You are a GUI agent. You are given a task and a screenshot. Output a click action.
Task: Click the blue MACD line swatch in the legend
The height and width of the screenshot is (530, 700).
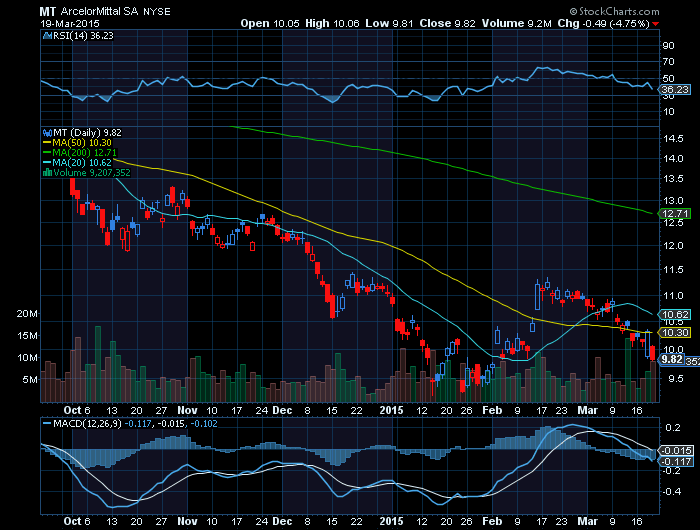(x=47, y=423)
